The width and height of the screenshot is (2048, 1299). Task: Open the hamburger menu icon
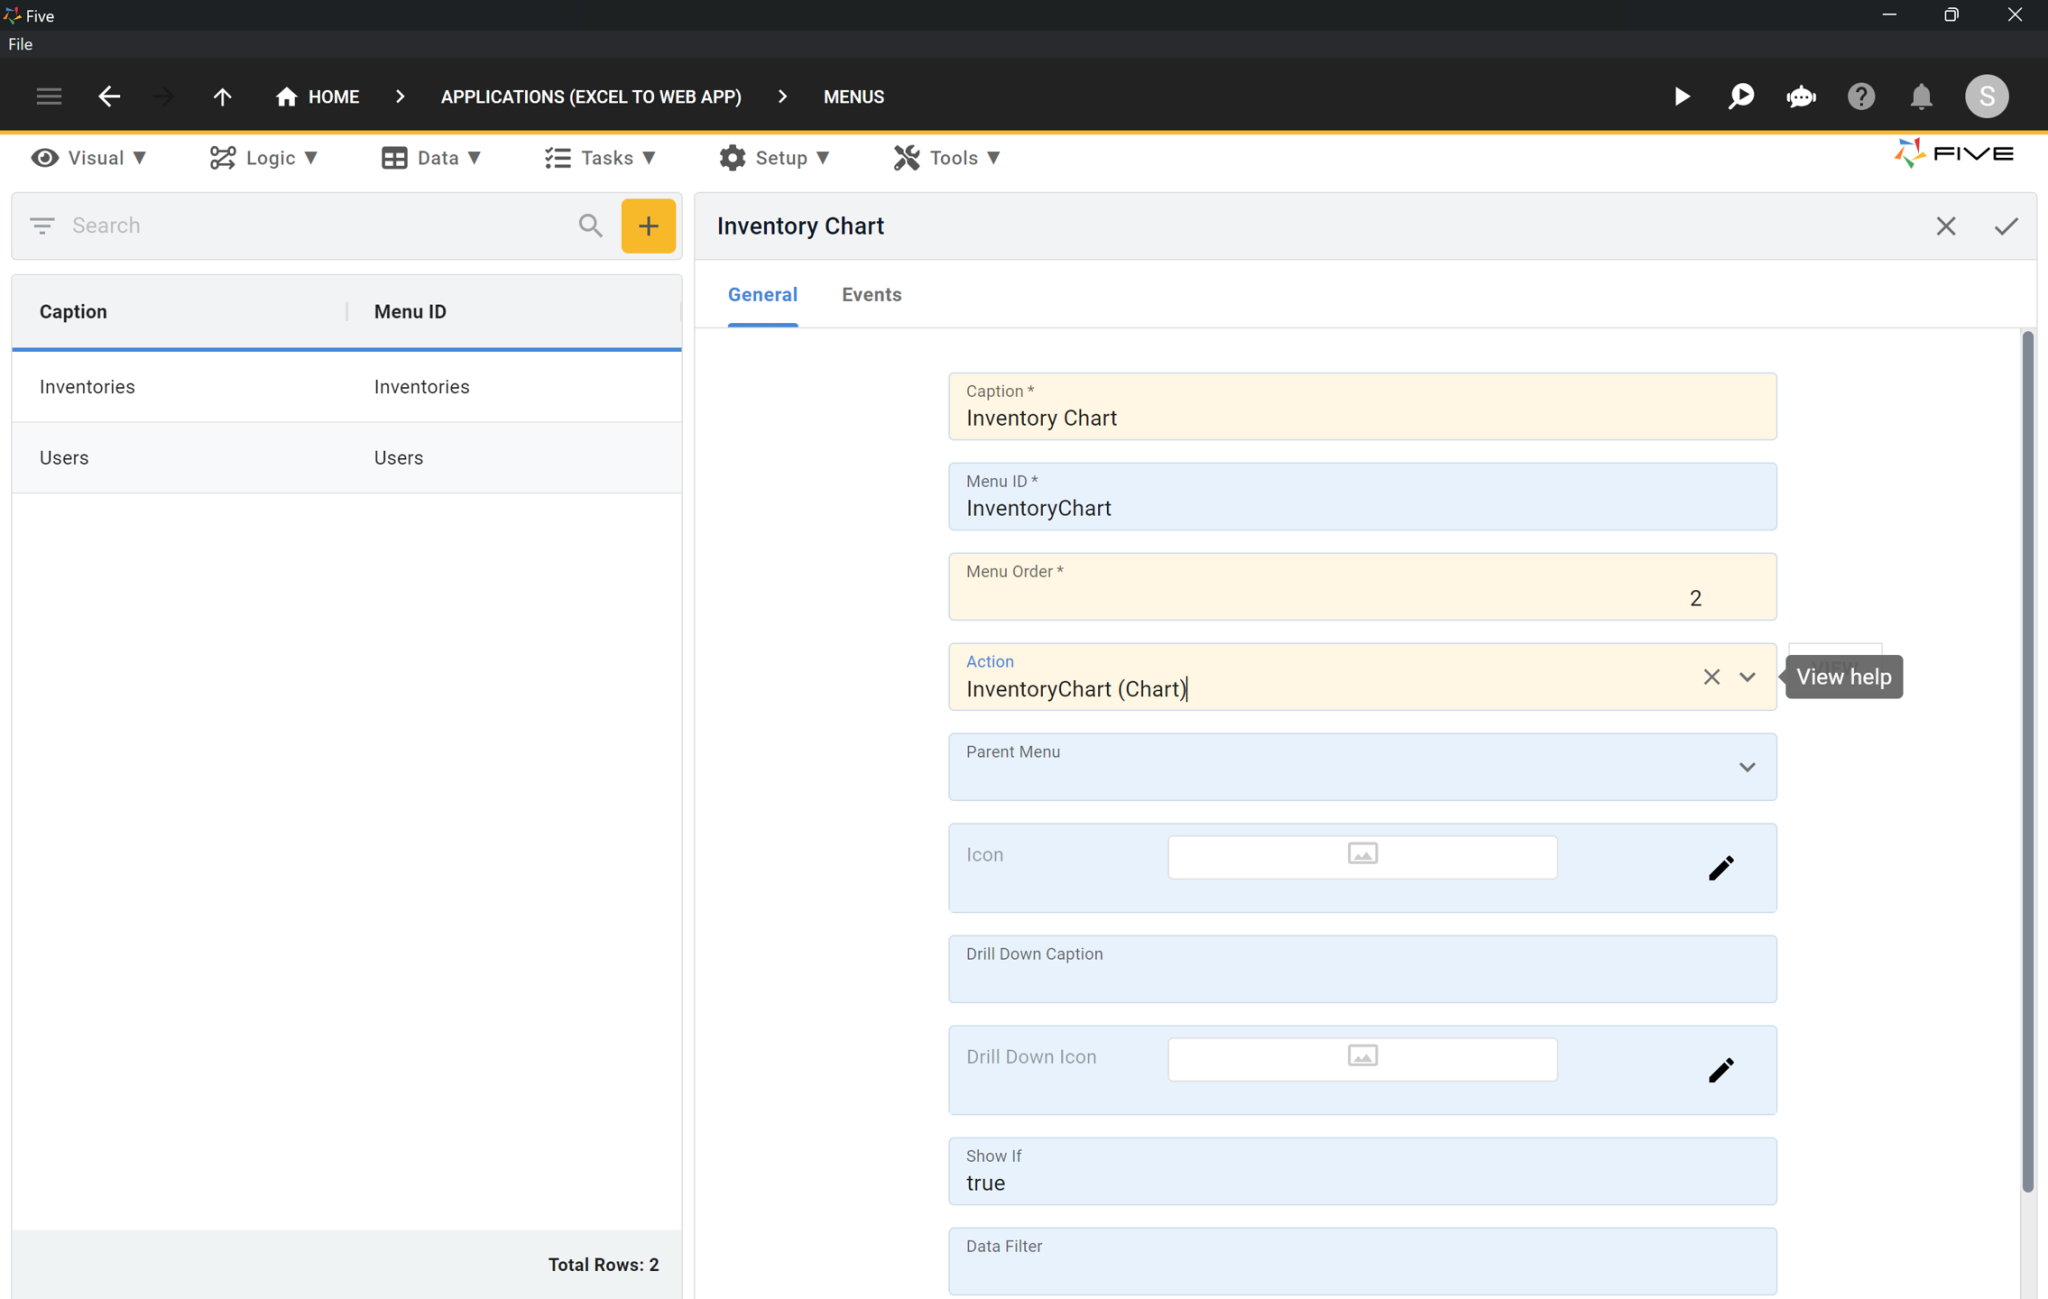click(48, 96)
